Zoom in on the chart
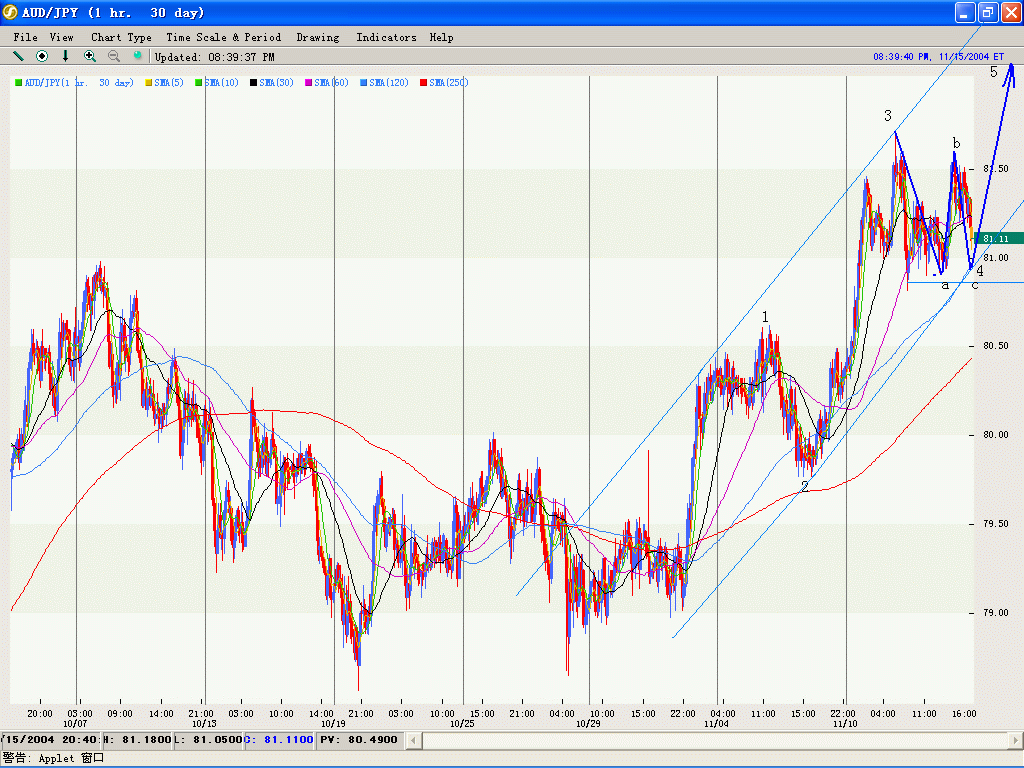This screenshot has height=768, width=1024. (90, 57)
